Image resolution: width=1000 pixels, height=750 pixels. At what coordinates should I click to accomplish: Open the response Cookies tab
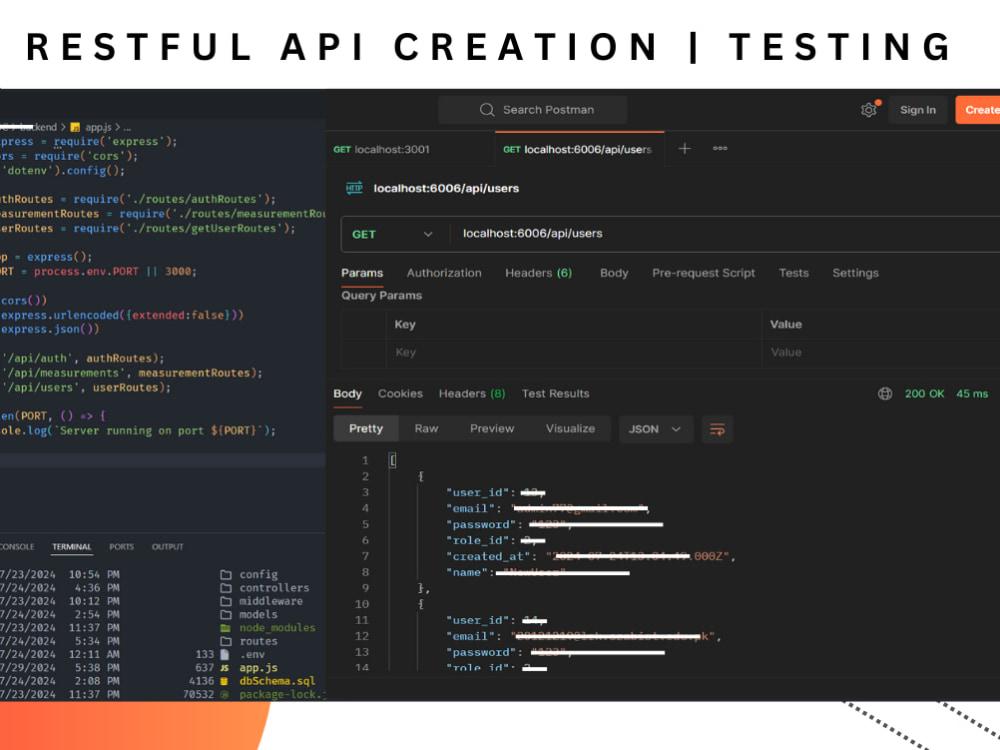401,393
